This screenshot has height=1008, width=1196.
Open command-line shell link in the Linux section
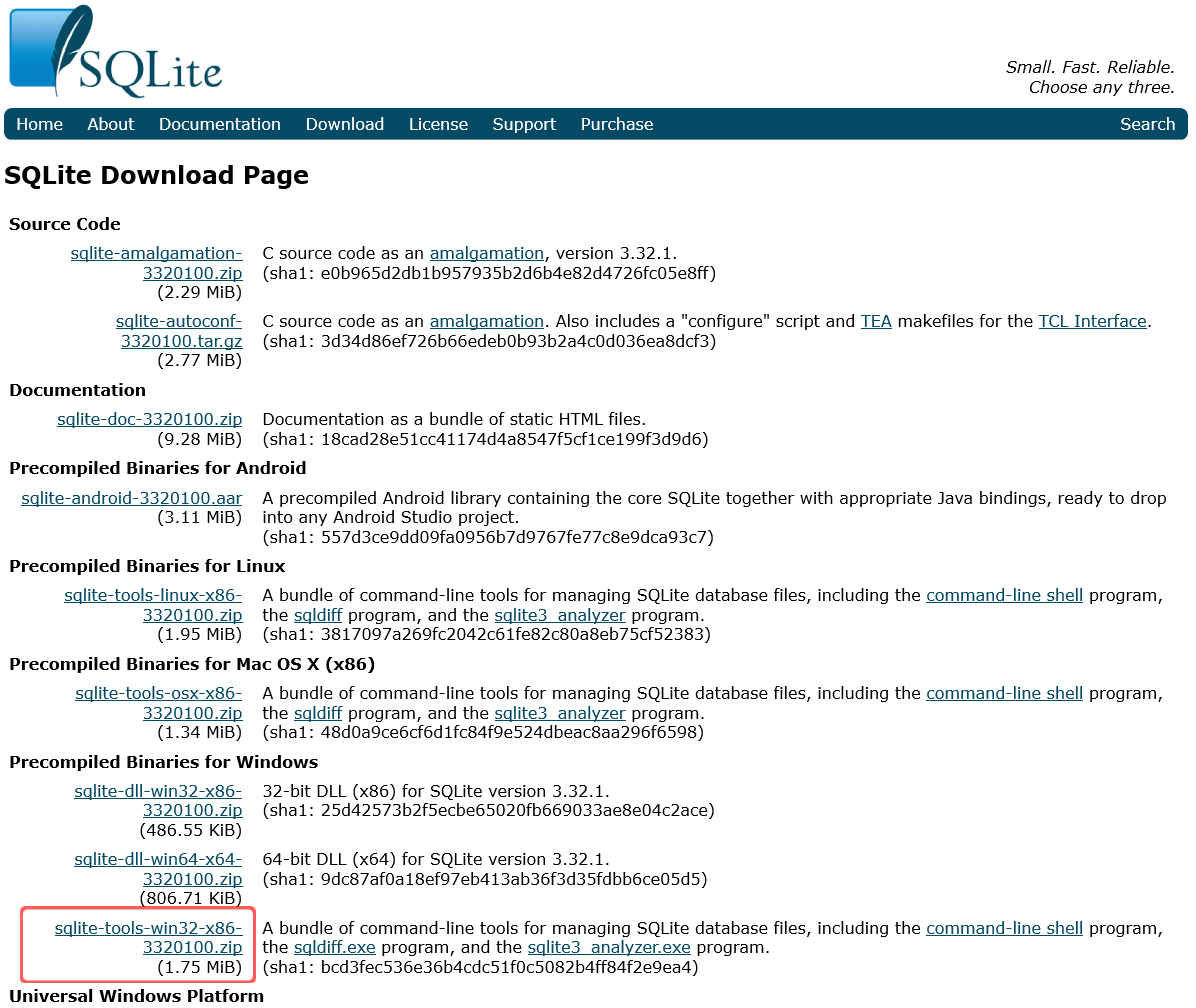pos(1004,595)
